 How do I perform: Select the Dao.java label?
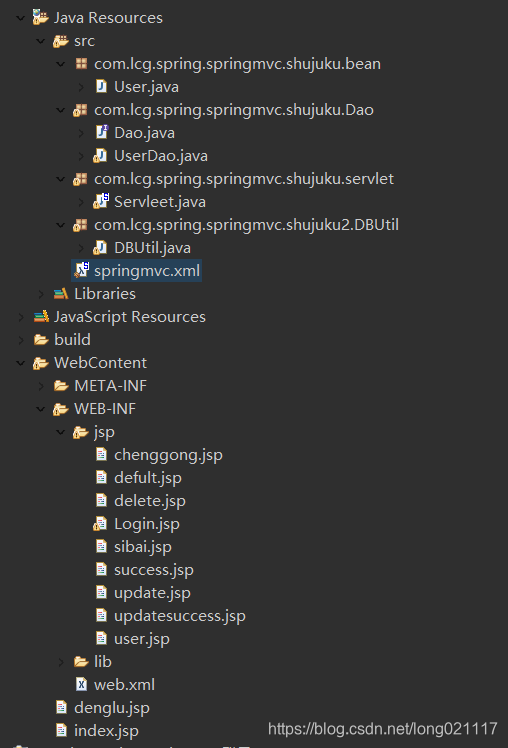point(144,133)
